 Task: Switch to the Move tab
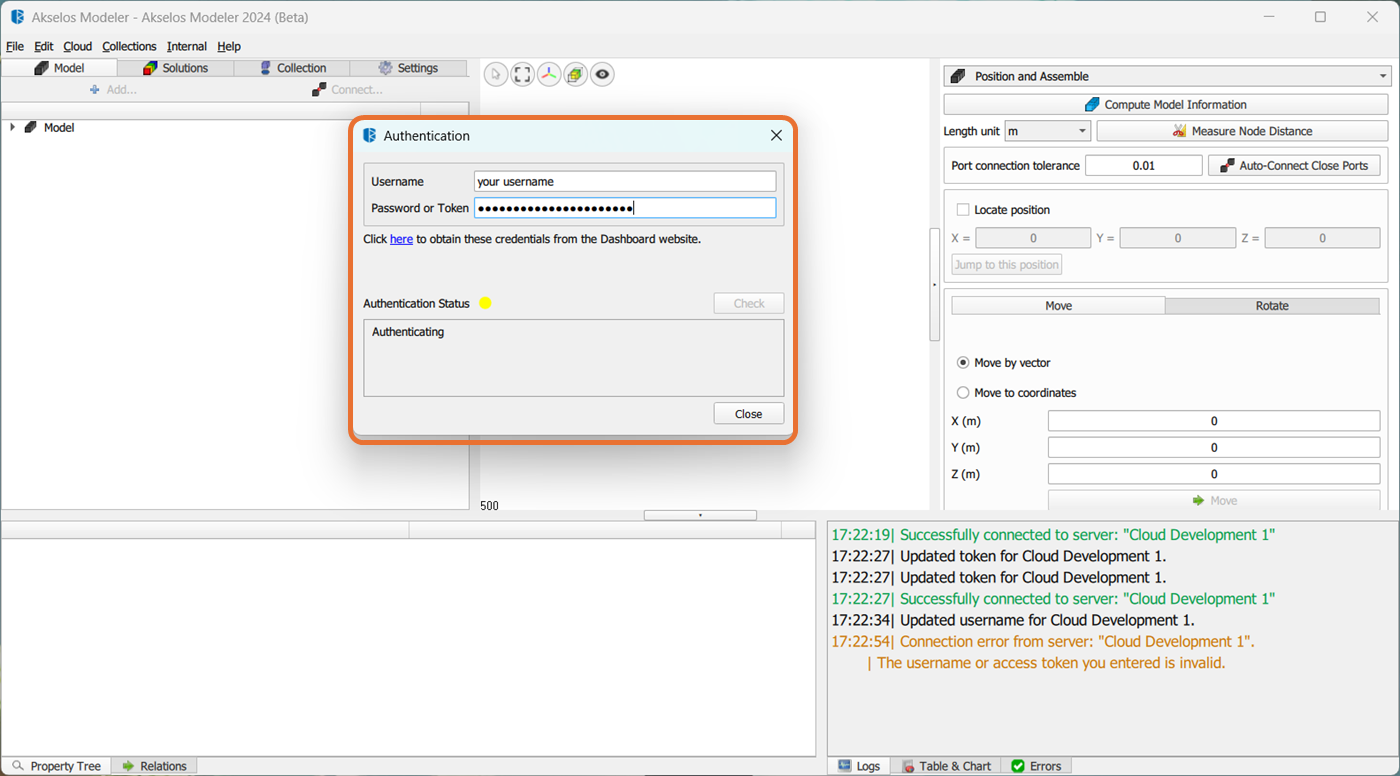[1058, 306]
